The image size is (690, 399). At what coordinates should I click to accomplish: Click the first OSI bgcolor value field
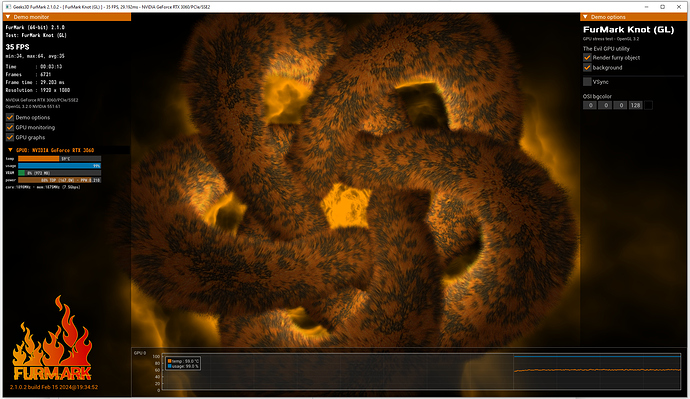(x=590, y=105)
